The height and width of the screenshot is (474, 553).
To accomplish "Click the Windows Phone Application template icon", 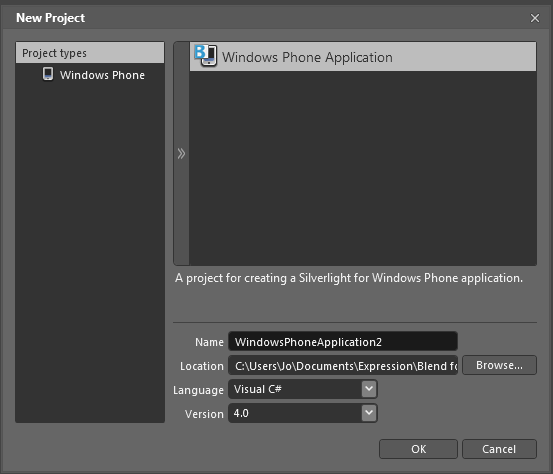I will [x=206, y=55].
